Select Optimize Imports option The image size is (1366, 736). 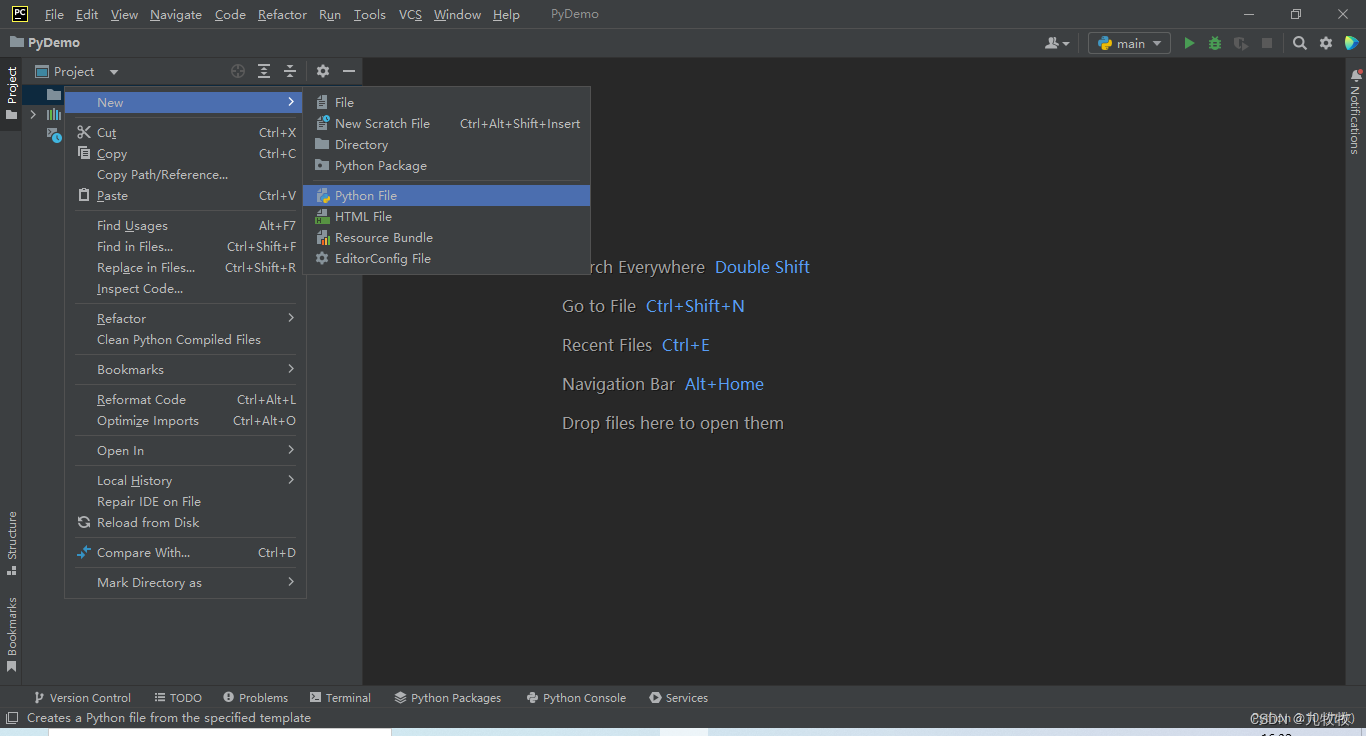point(185,420)
